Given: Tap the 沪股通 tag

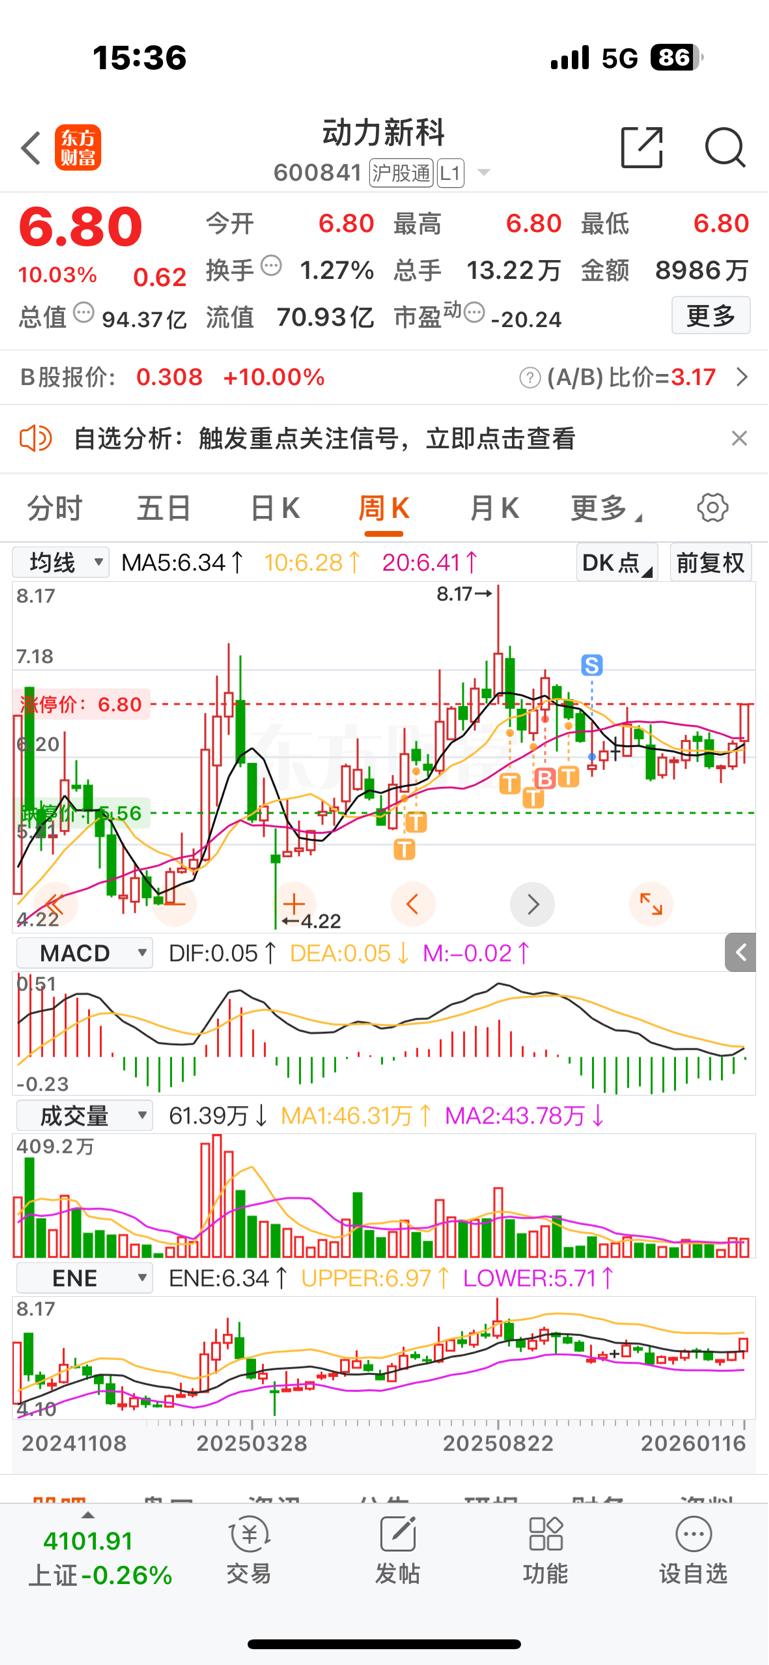Looking at the screenshot, I should tap(401, 173).
